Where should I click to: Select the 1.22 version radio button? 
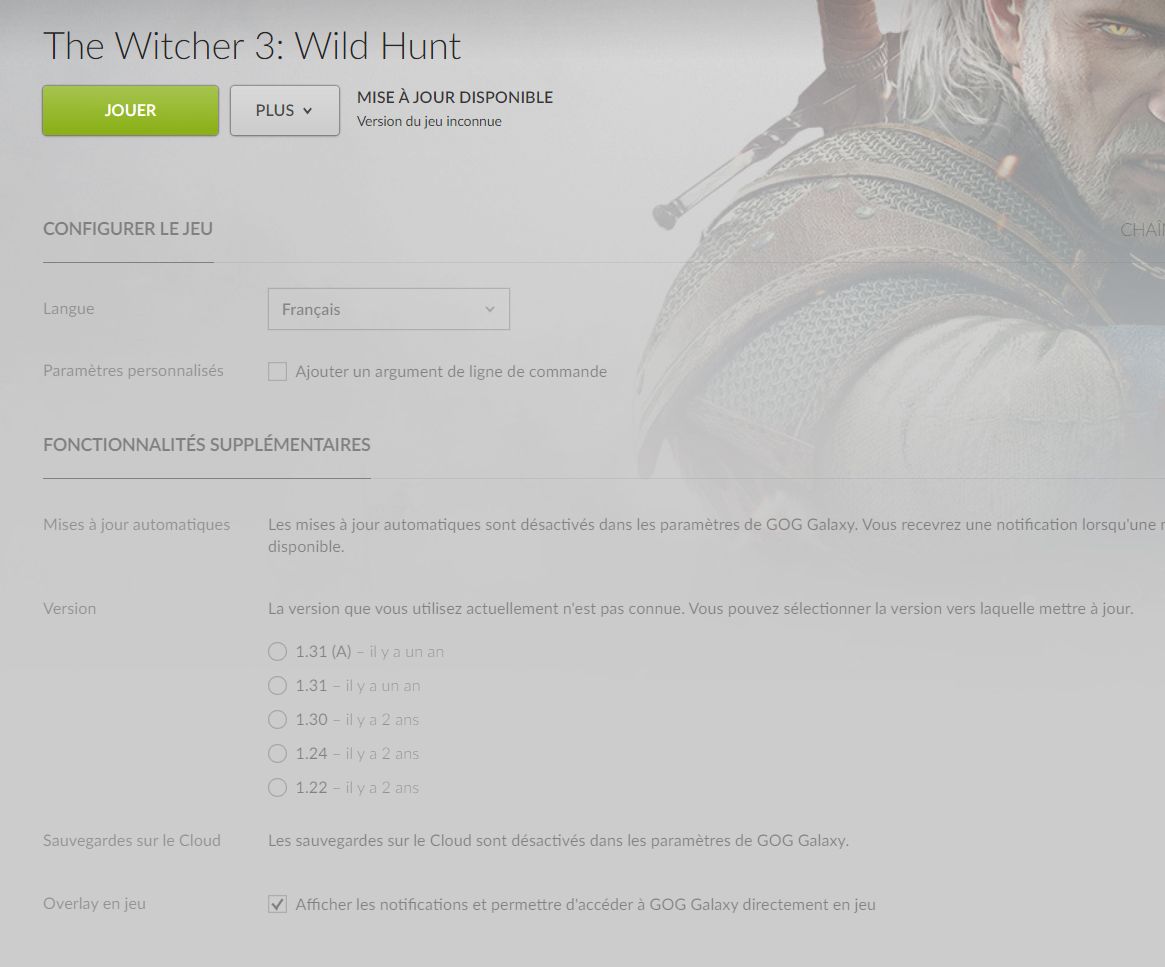coord(277,787)
